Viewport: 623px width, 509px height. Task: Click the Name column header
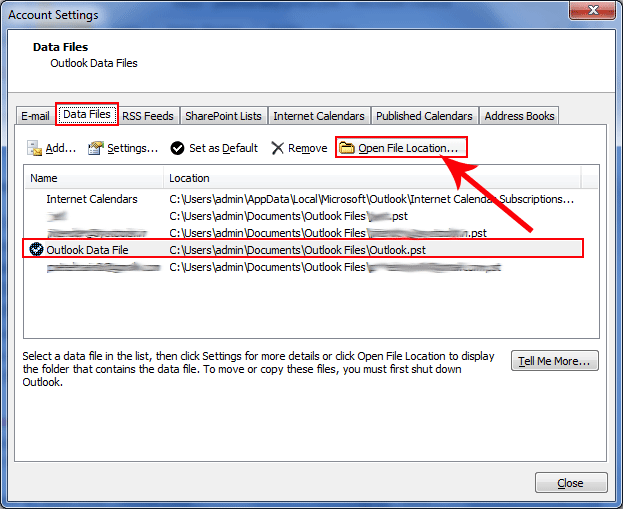(x=93, y=178)
